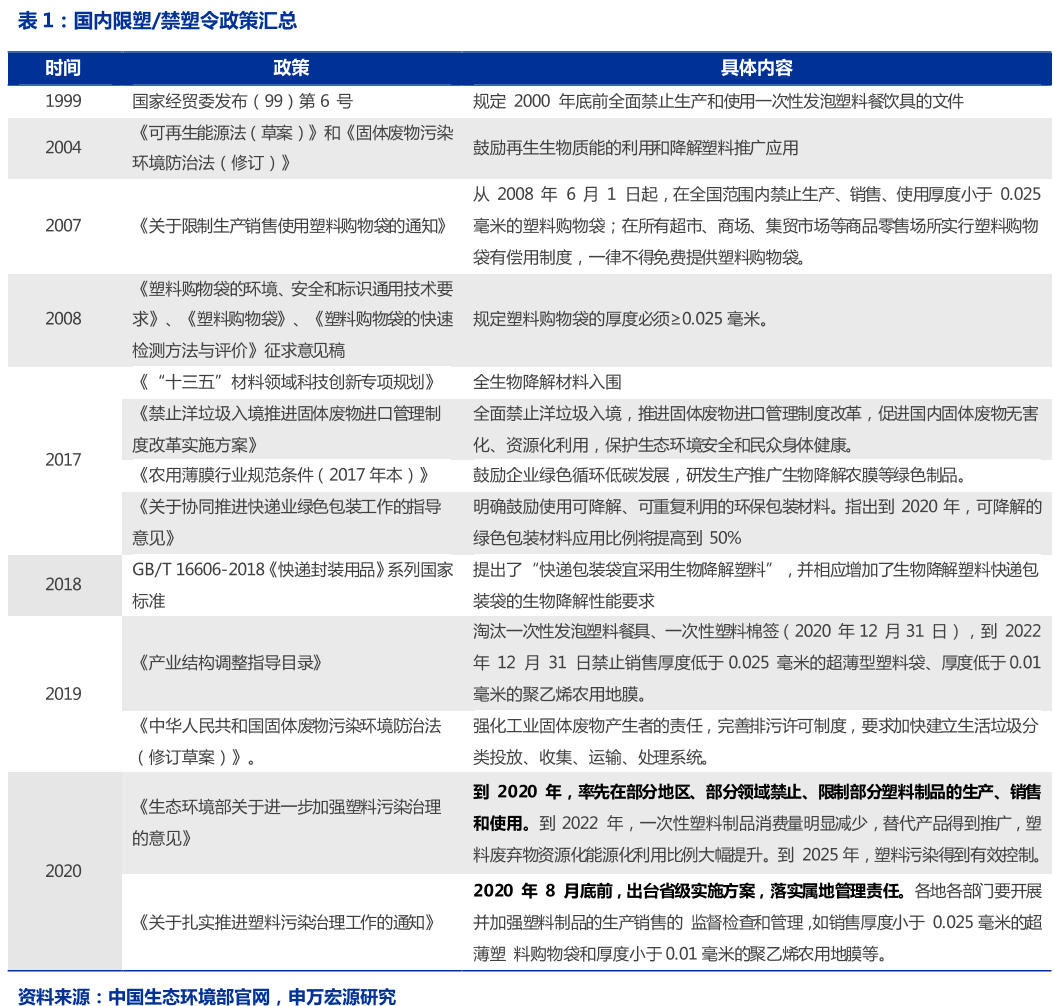Click the year 2020 cell
Image resolution: width=1054 pixels, height=1006 pixels.
(x=63, y=871)
